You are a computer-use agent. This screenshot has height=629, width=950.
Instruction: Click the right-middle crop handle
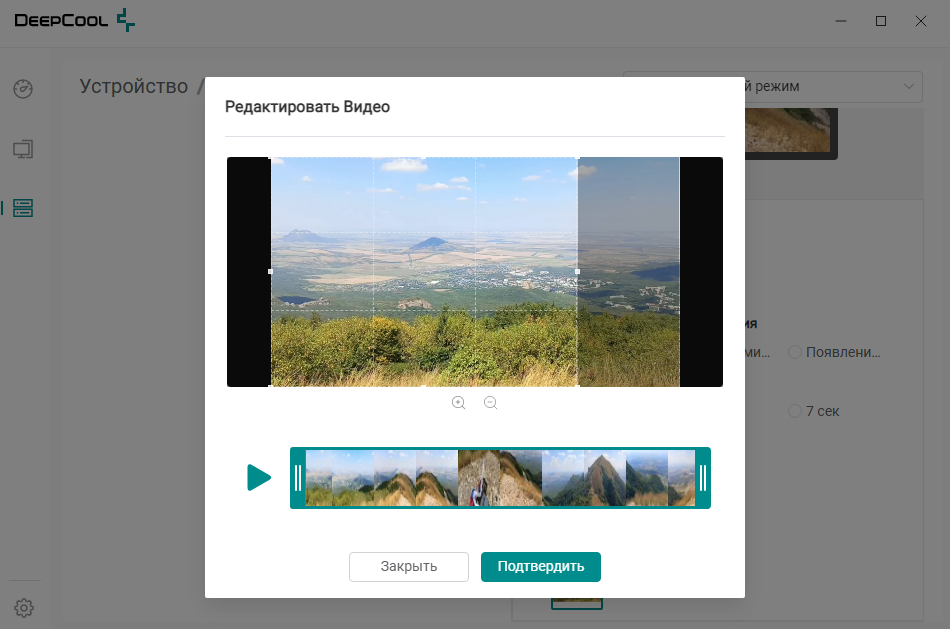coord(577,271)
